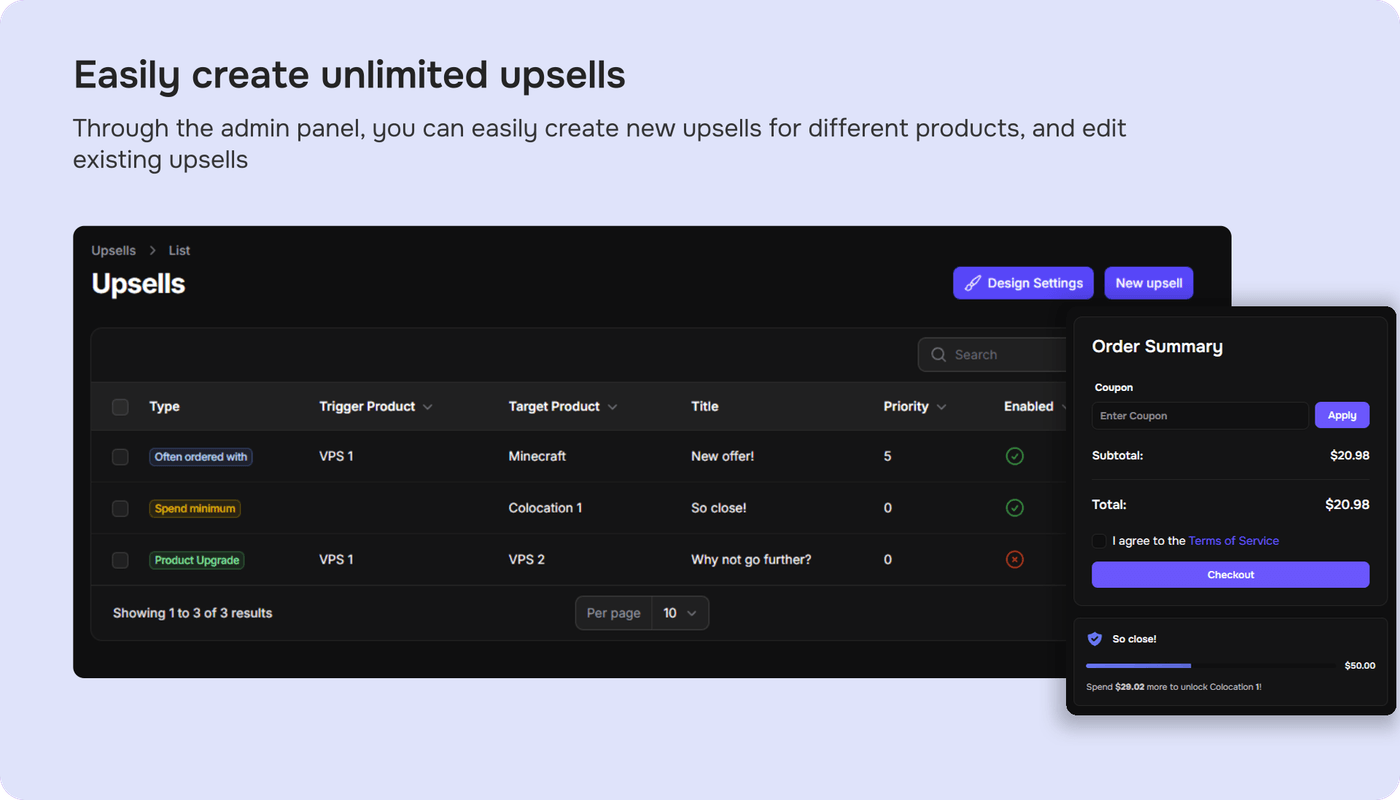
Task: Click the breadcrumb chevron after Upsells
Action: (152, 251)
